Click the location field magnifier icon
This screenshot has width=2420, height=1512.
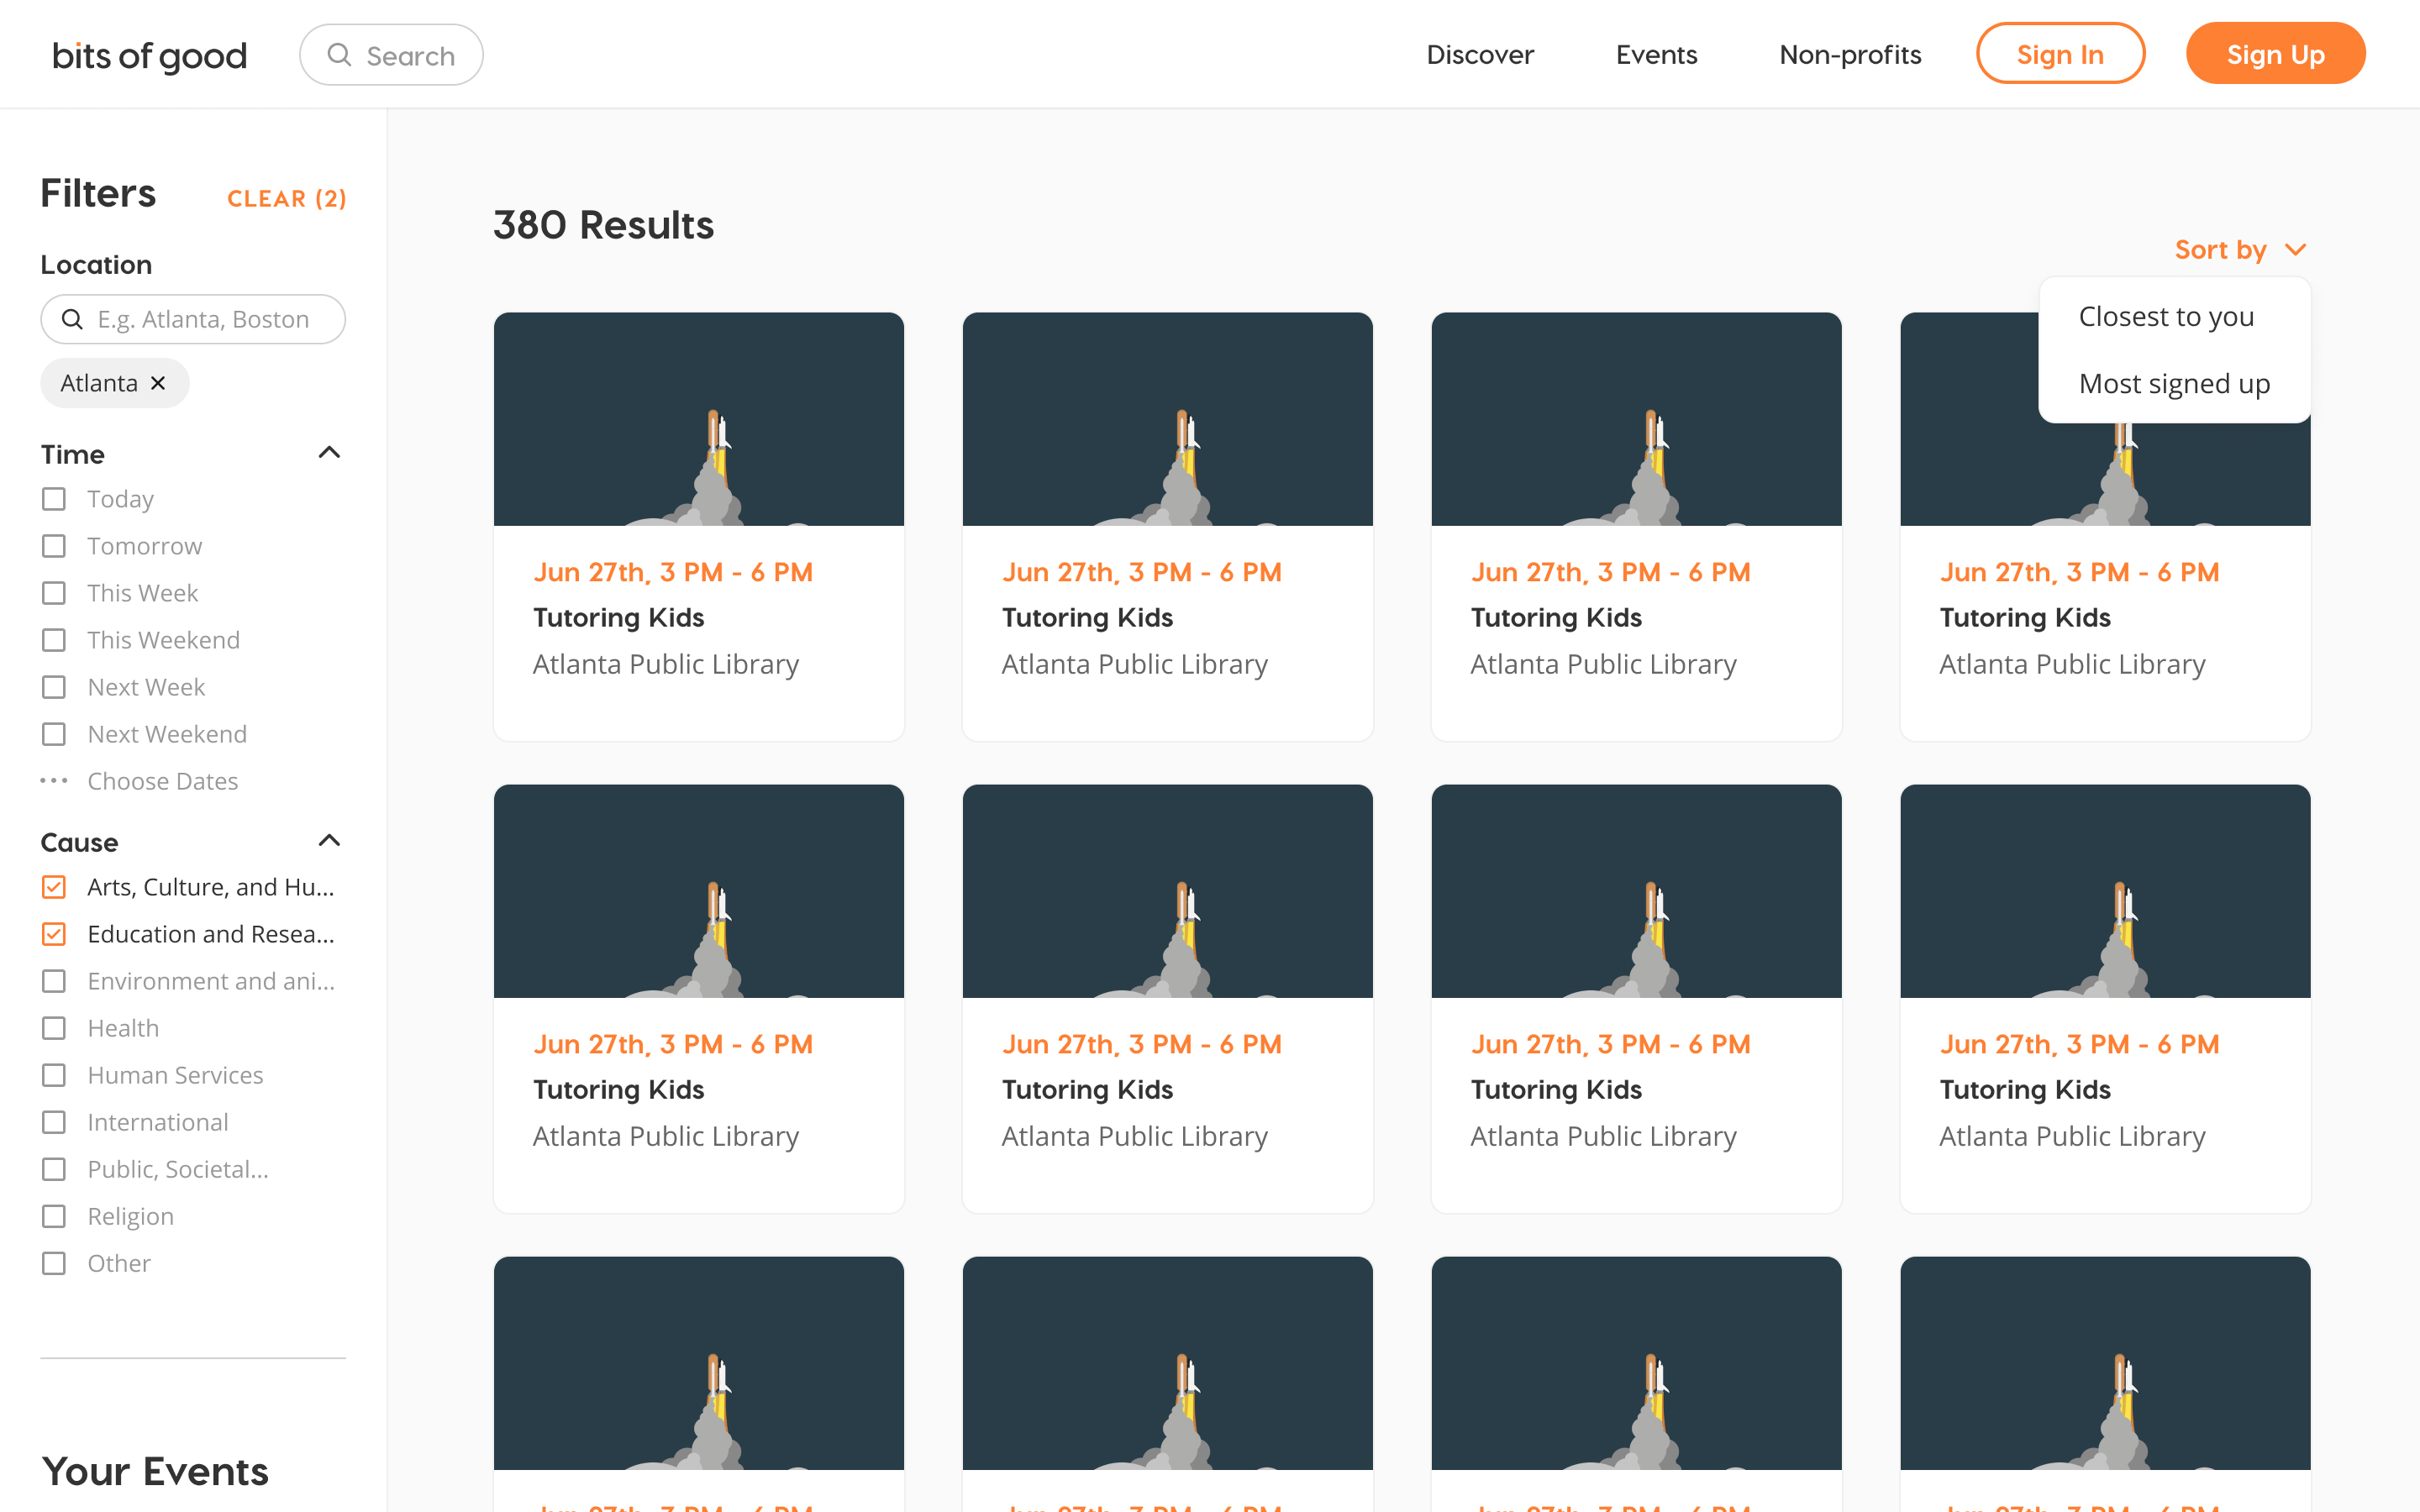(x=72, y=319)
